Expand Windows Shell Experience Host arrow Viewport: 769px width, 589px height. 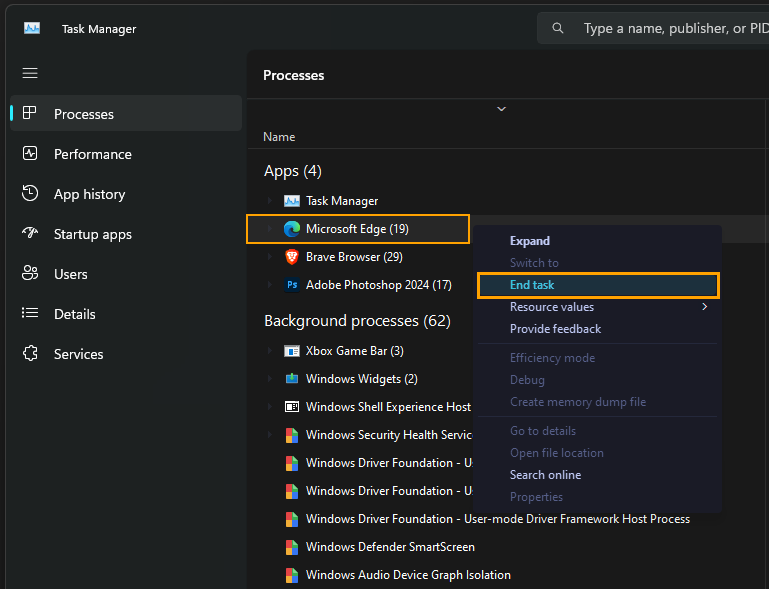[x=269, y=407]
